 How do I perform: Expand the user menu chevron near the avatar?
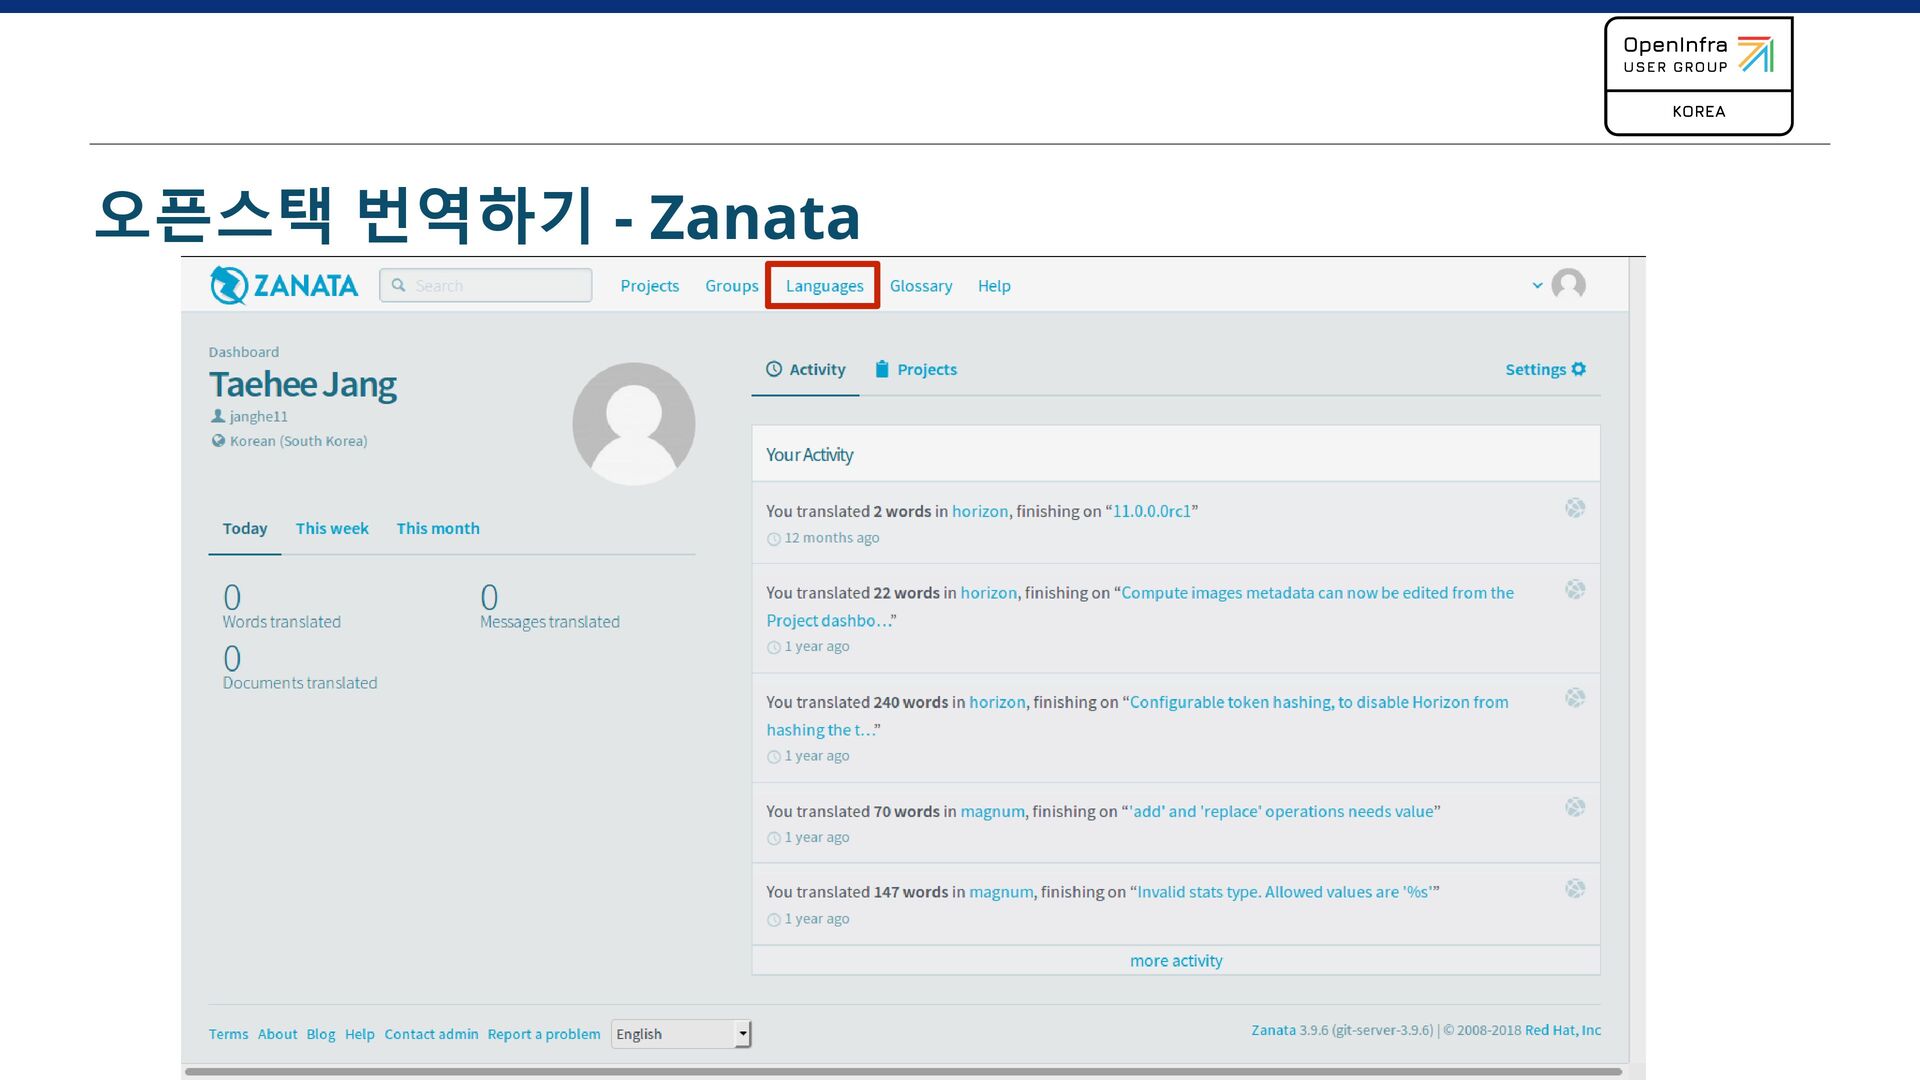(1537, 286)
